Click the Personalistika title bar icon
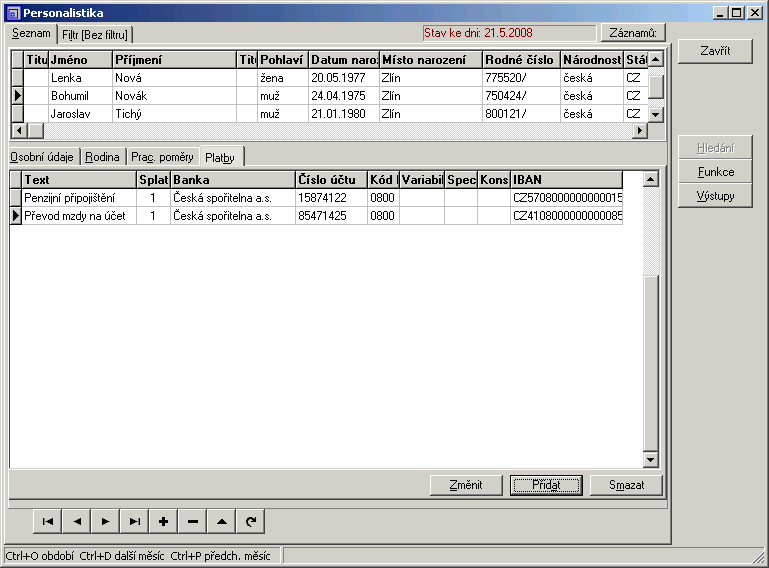Screen dimensions: 769x568 click(x=13, y=13)
